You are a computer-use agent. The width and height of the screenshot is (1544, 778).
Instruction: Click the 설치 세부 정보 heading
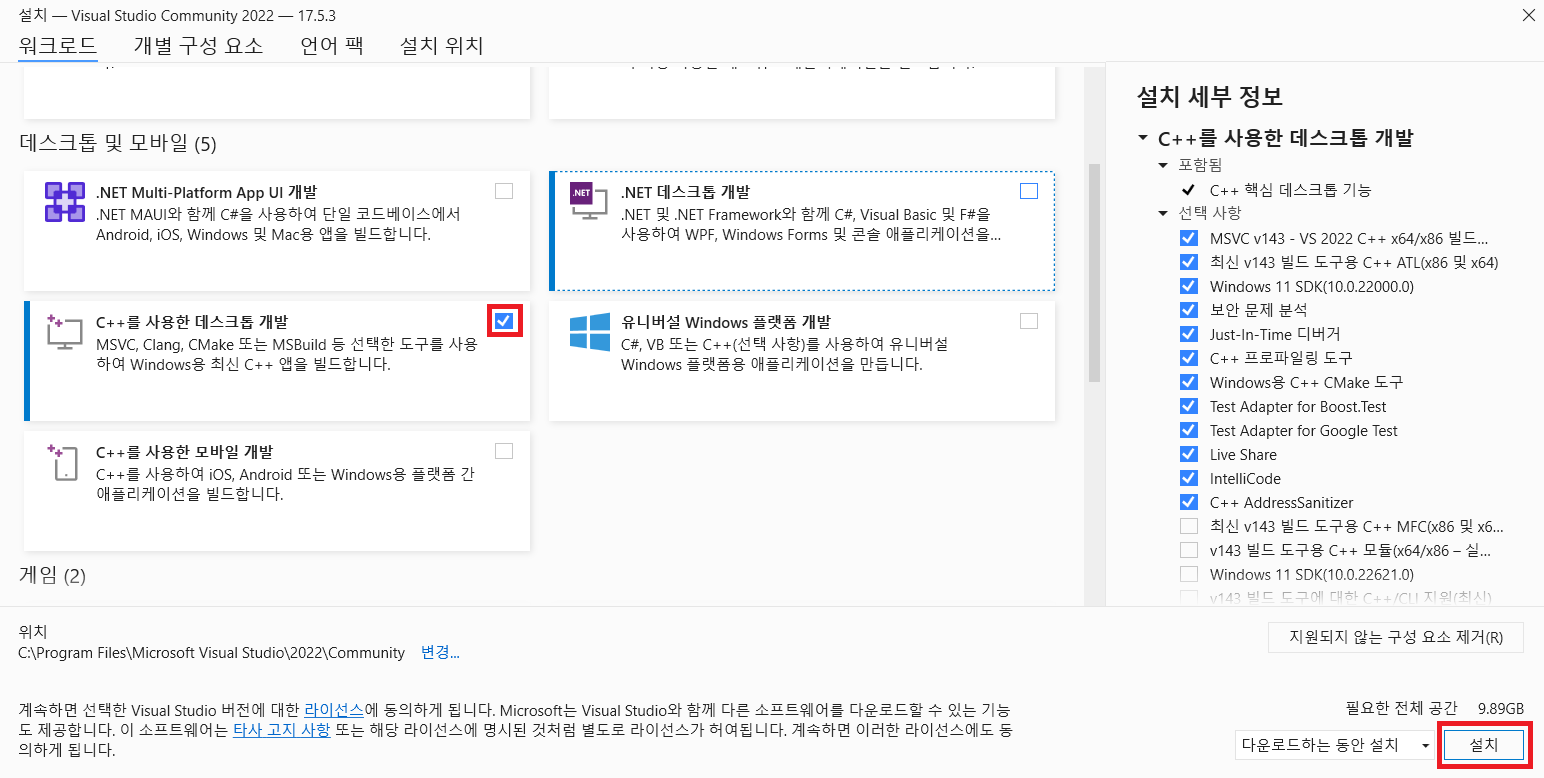1210,97
